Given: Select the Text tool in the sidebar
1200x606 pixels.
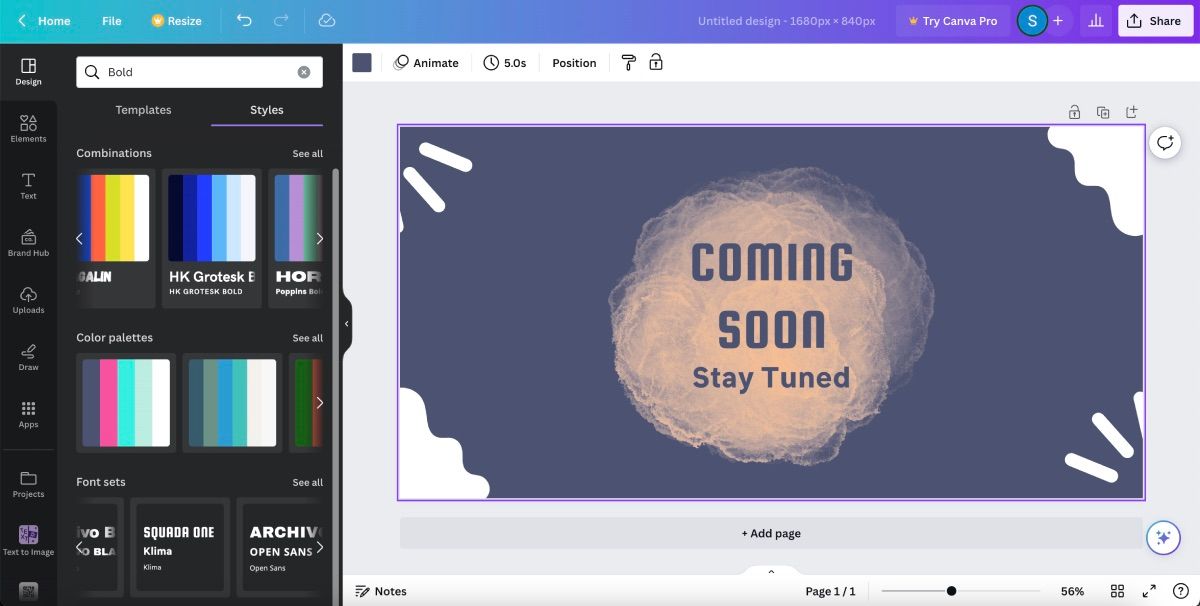Looking at the screenshot, I should (28, 186).
